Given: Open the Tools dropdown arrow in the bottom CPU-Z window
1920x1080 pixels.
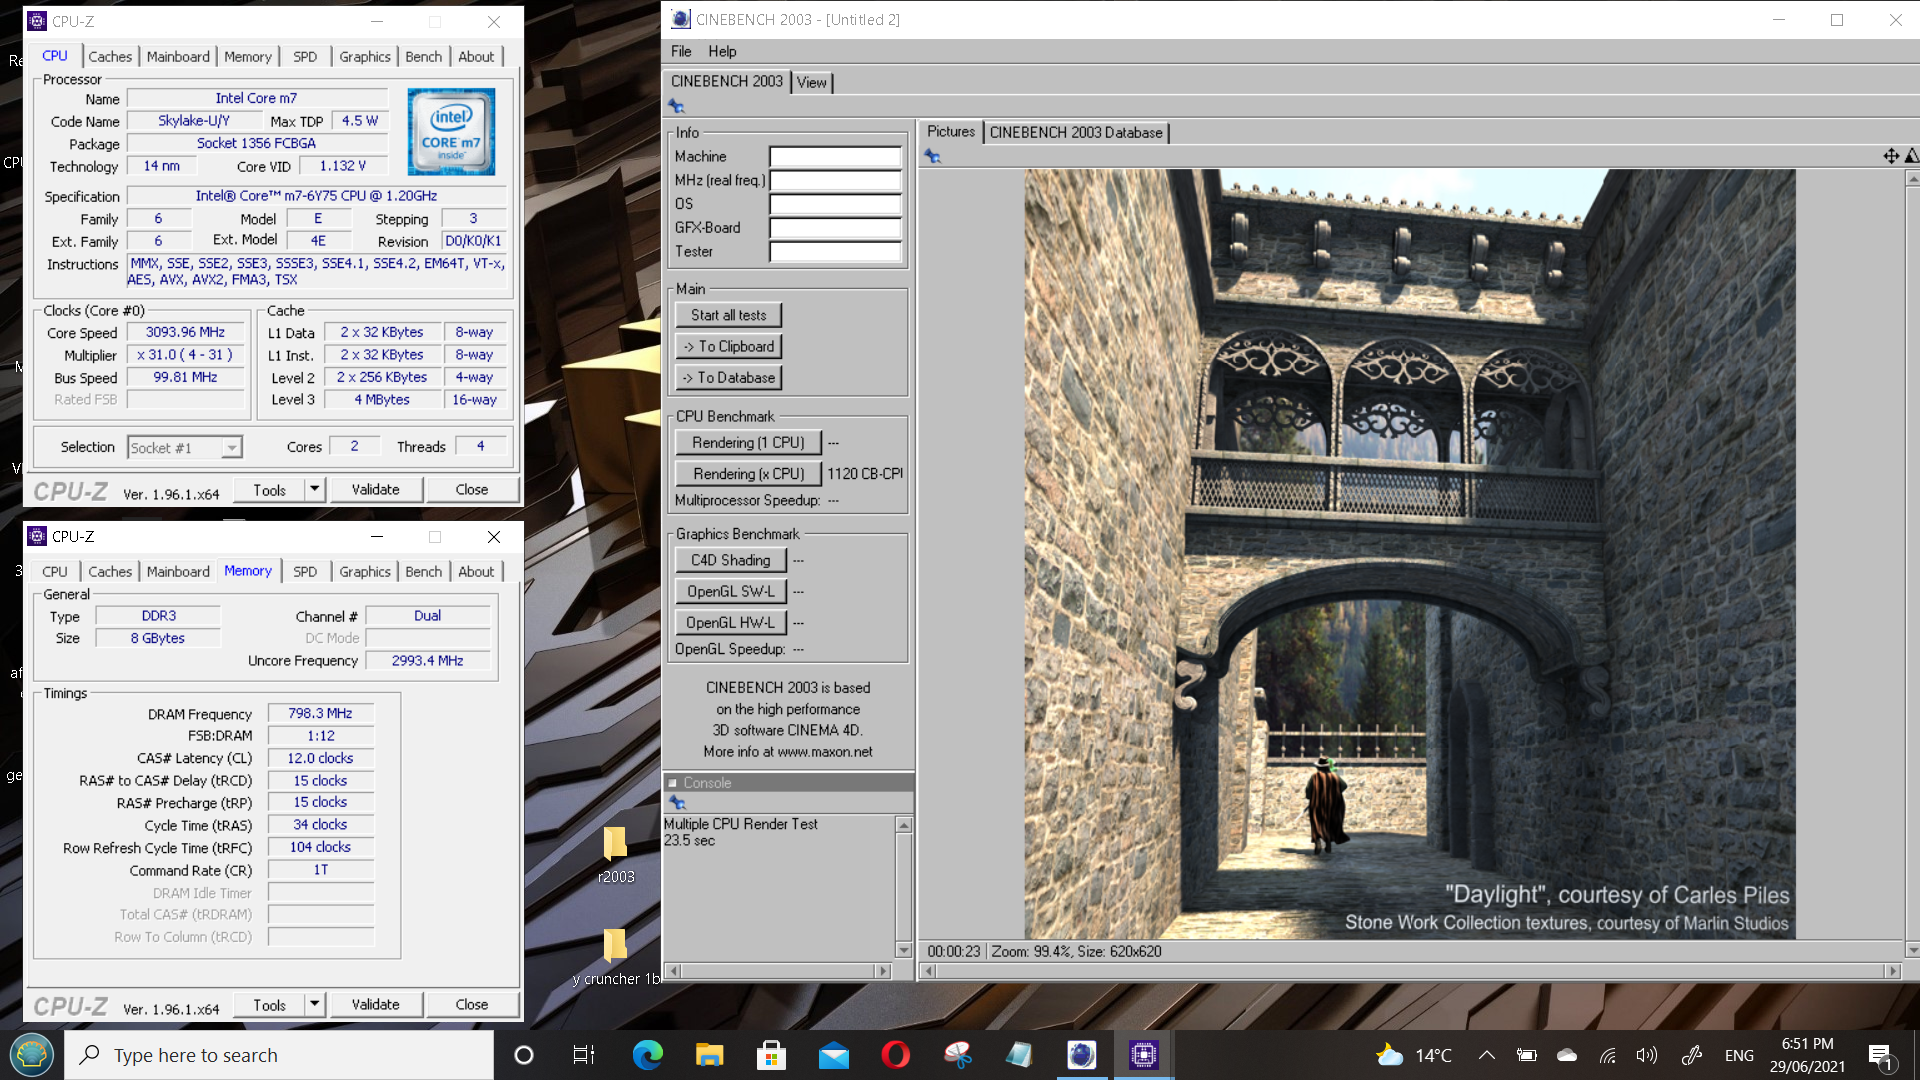Looking at the screenshot, I should pyautogui.click(x=314, y=1004).
